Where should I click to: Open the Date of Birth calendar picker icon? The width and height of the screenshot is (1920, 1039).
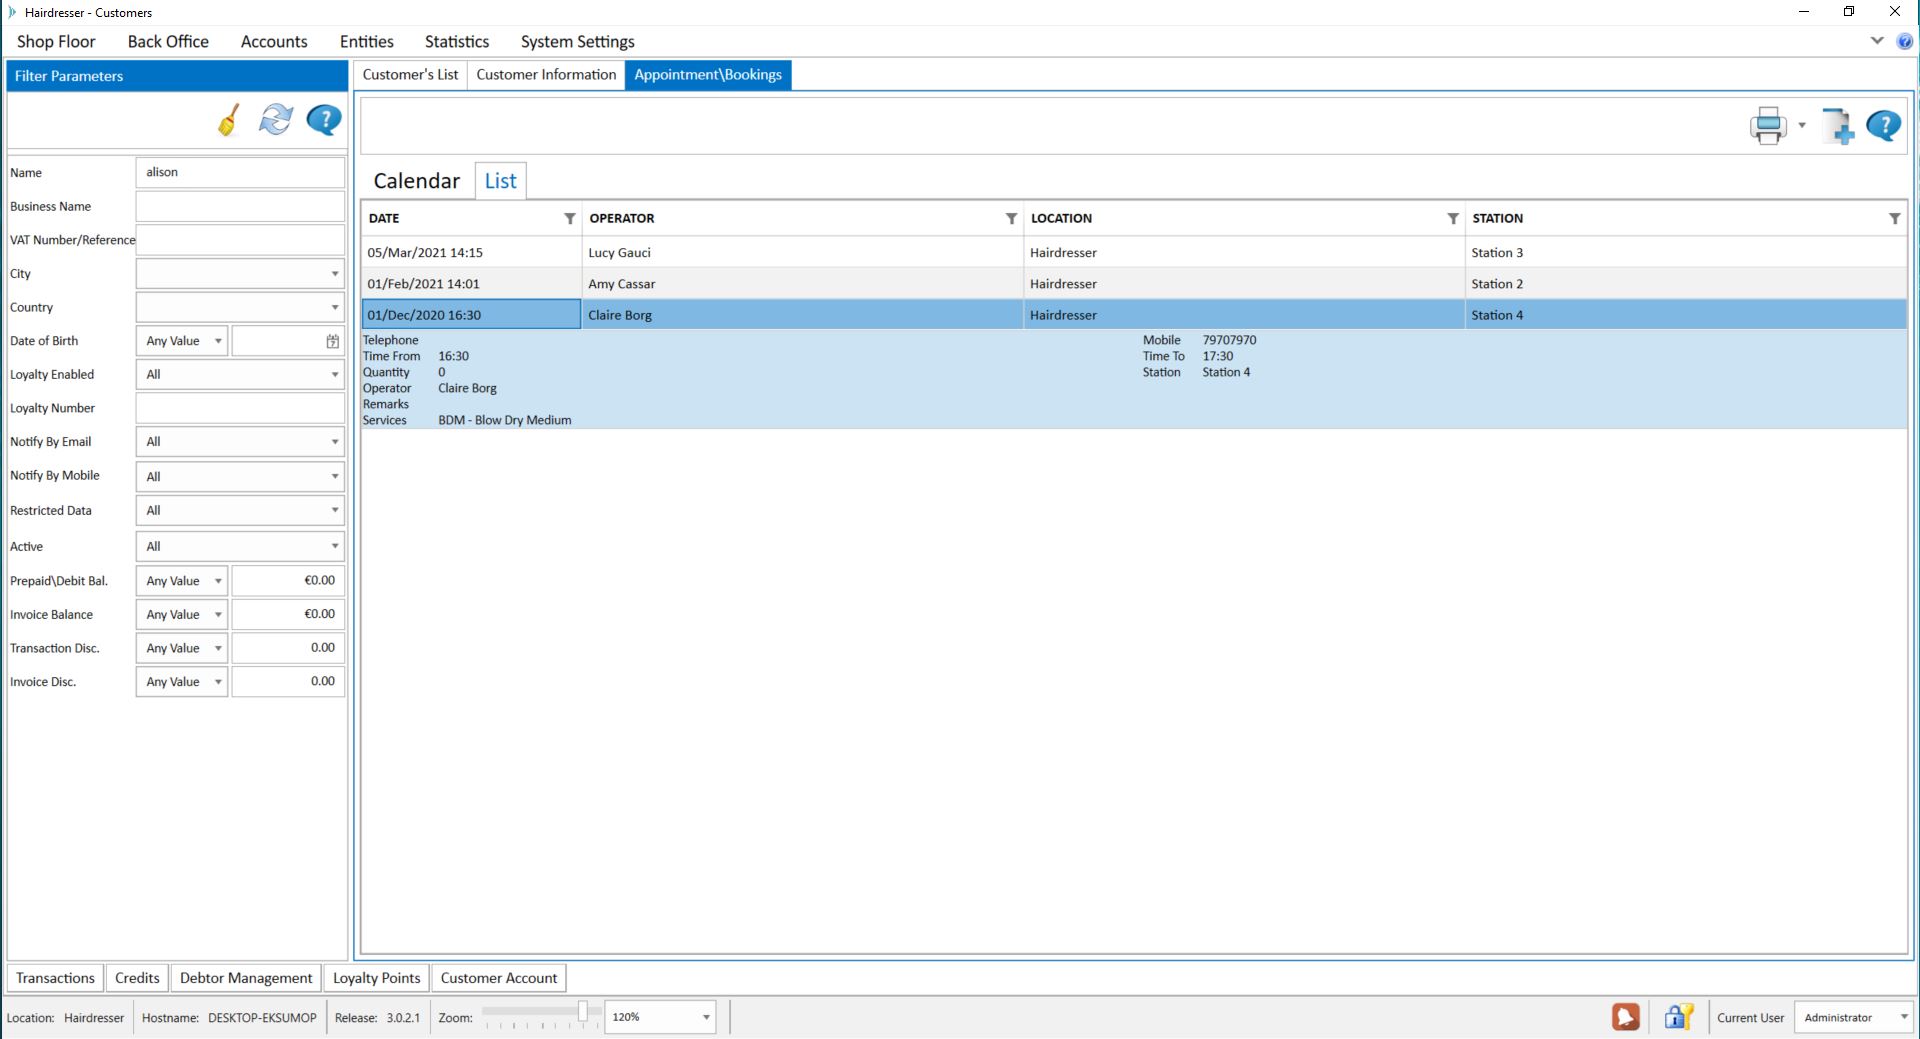[x=333, y=341]
